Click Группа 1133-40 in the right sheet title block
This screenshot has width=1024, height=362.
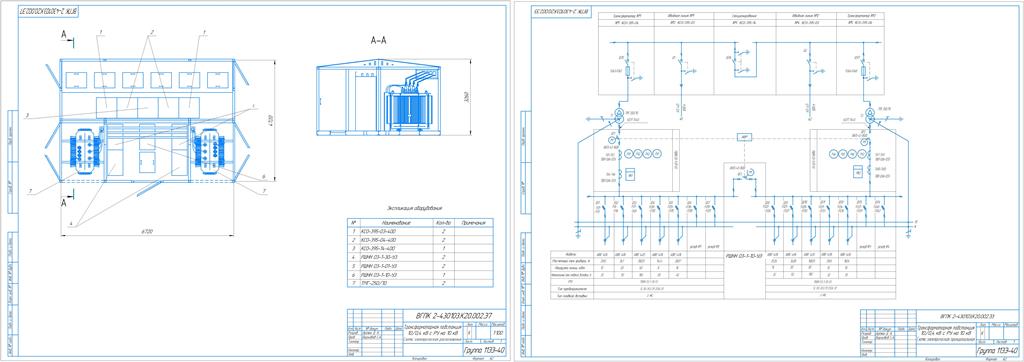(998, 351)
